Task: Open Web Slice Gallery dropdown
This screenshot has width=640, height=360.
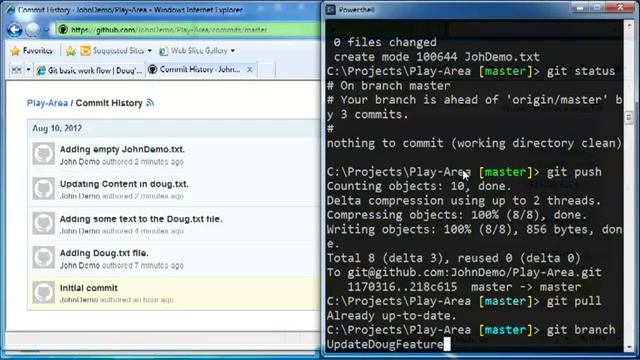Action: click(x=197, y=51)
